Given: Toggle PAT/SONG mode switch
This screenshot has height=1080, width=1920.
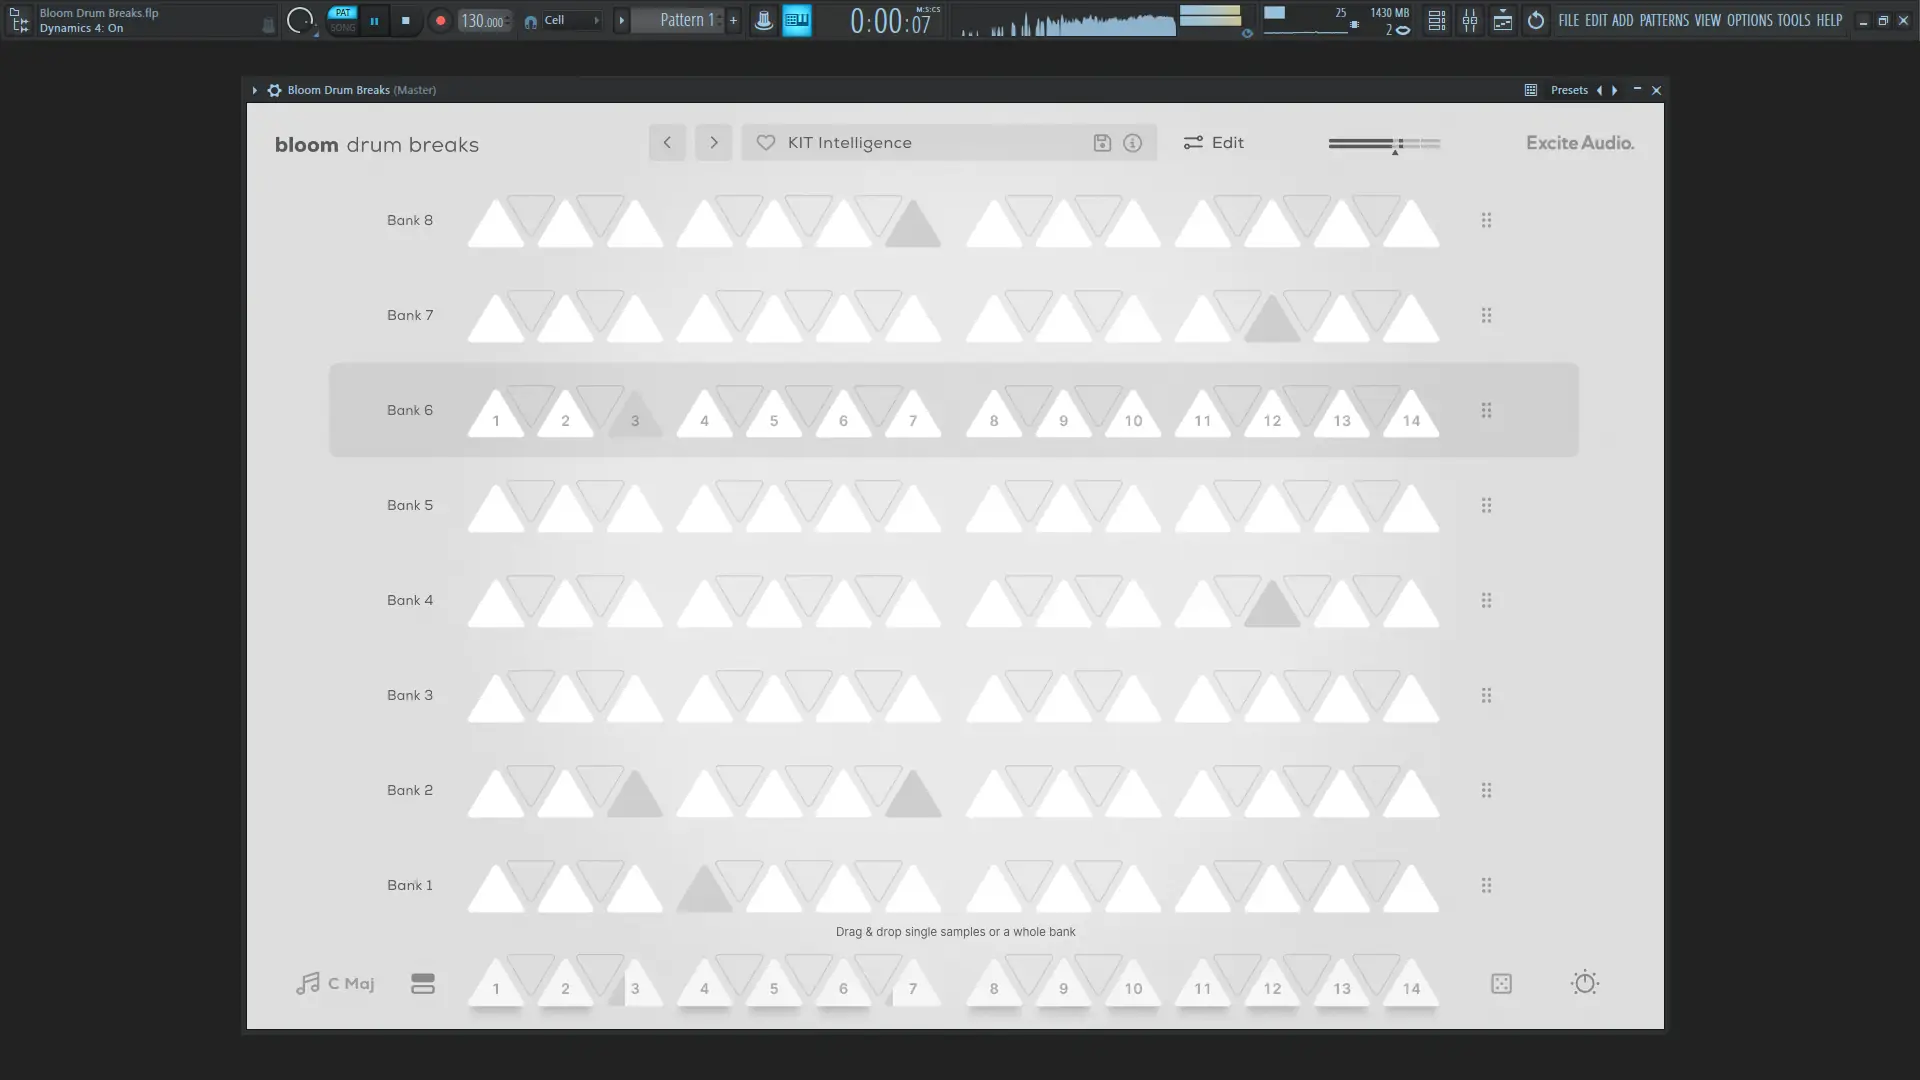Looking at the screenshot, I should pos(342,20).
